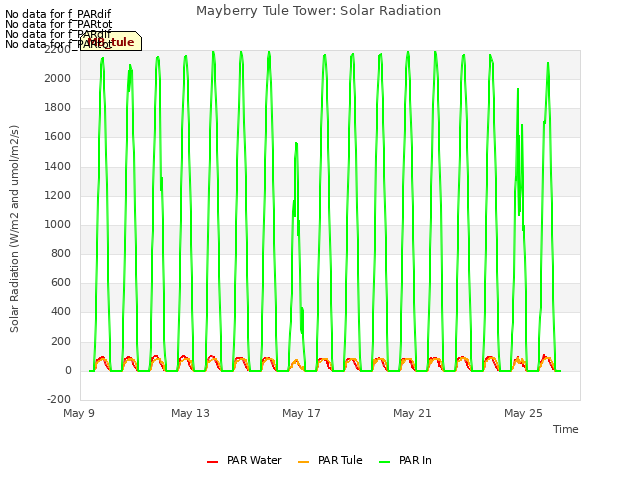Click the red PAR Water legend swatch

[x=213, y=462]
